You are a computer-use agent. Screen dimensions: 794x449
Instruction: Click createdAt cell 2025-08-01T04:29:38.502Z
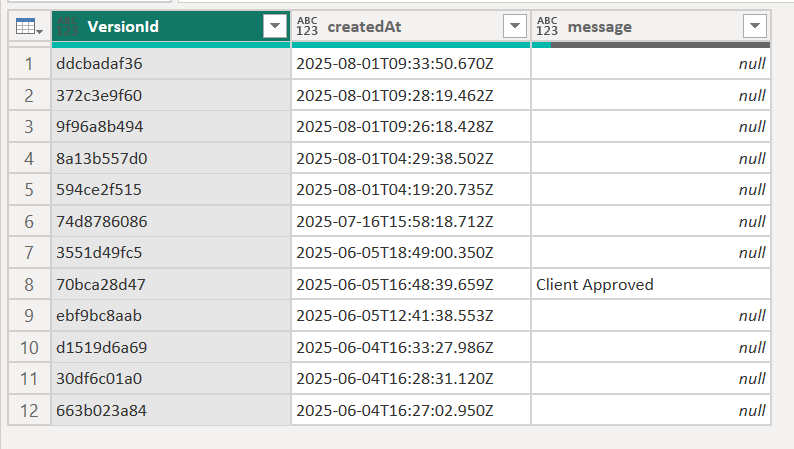[411, 158]
